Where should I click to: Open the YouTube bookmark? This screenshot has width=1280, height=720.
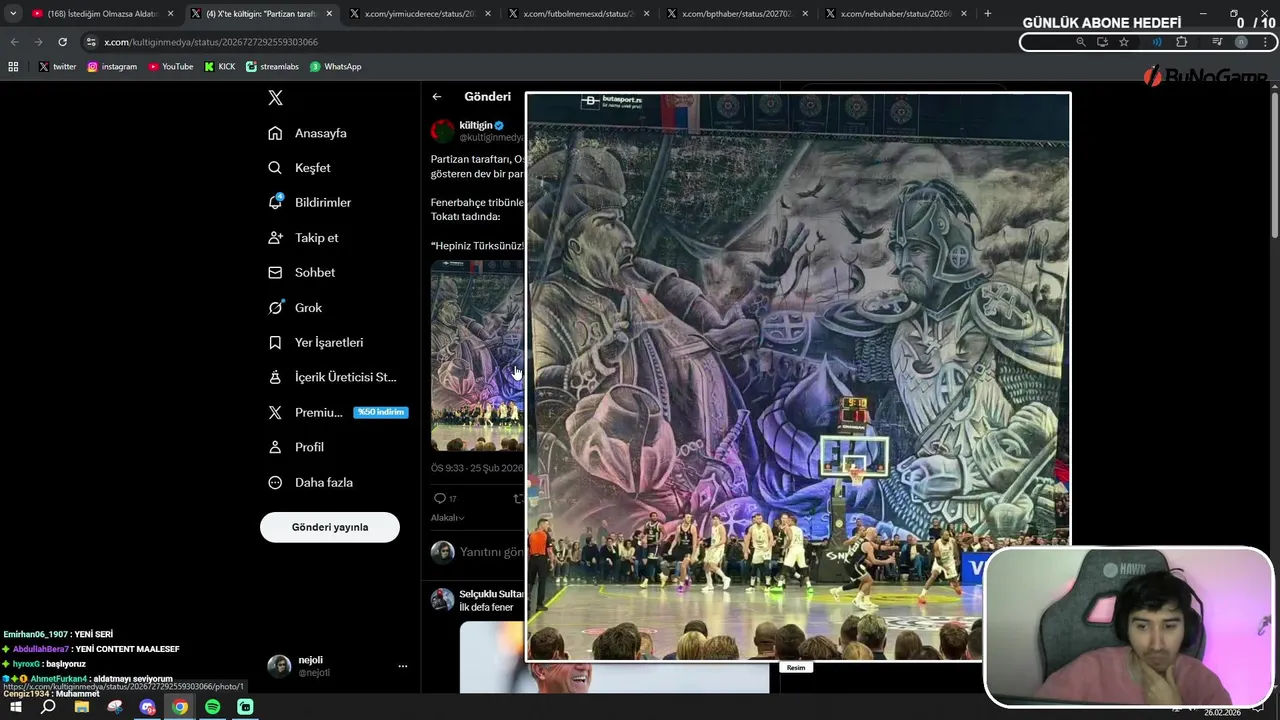tap(171, 67)
